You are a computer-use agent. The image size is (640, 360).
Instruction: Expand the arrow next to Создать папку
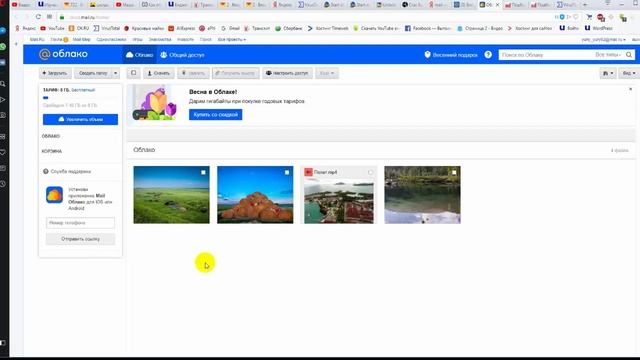(116, 73)
